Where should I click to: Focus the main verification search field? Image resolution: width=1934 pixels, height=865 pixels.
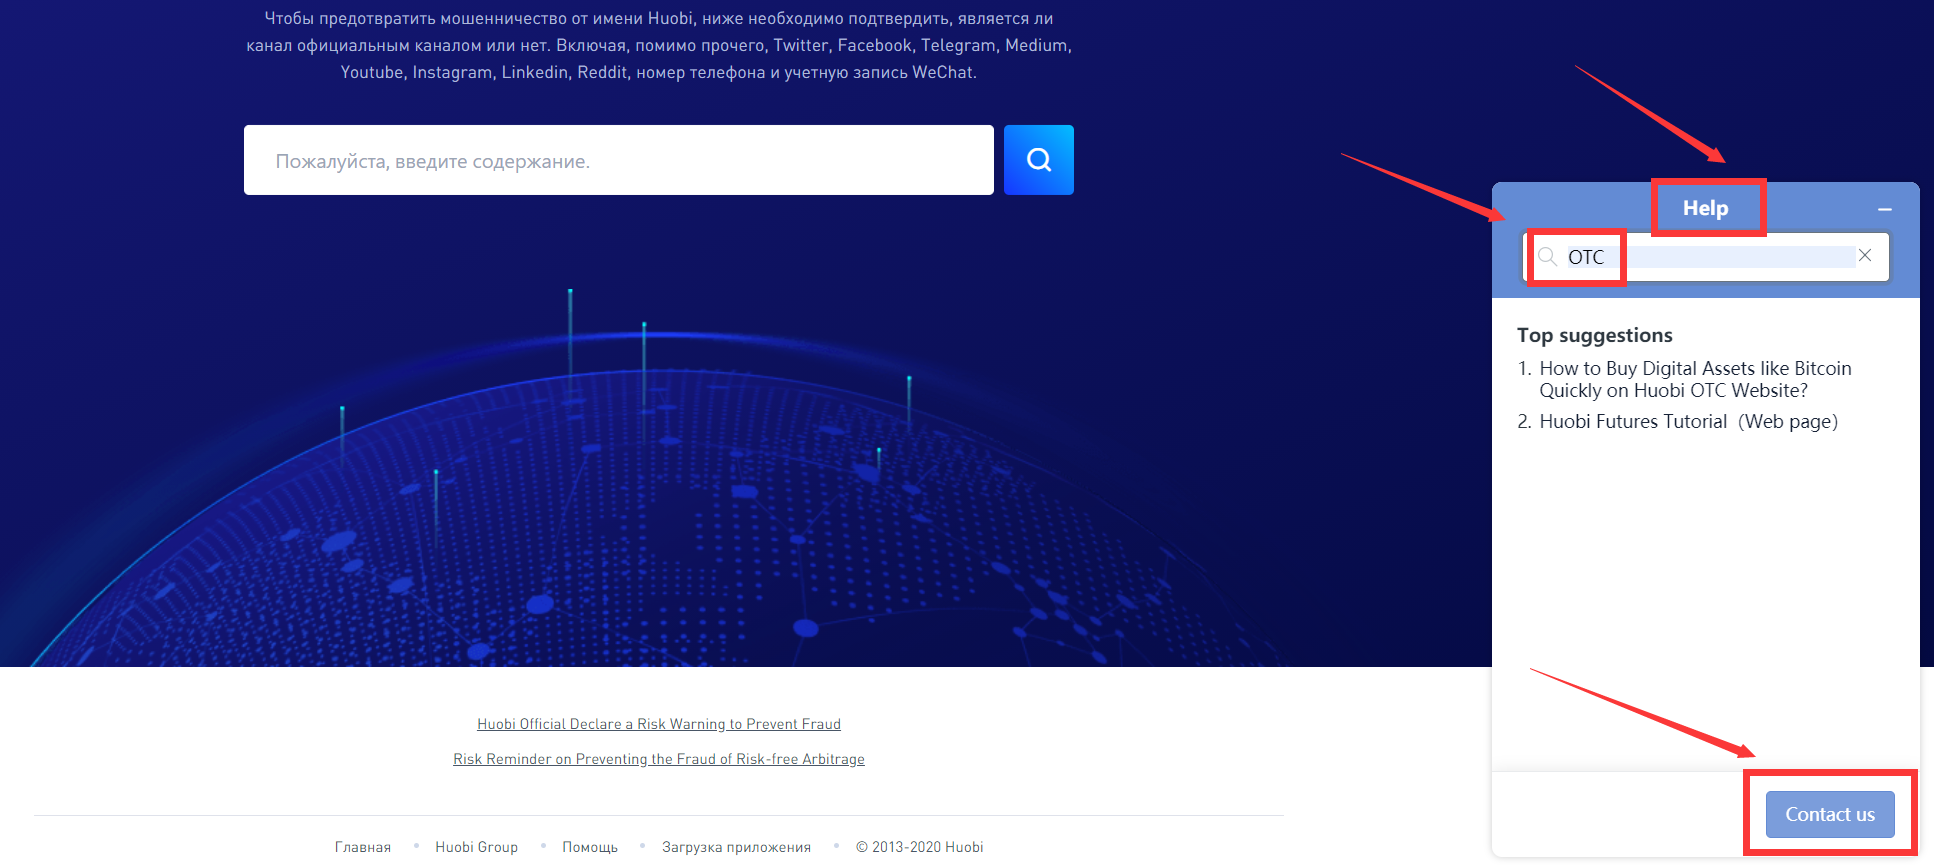[x=618, y=160]
